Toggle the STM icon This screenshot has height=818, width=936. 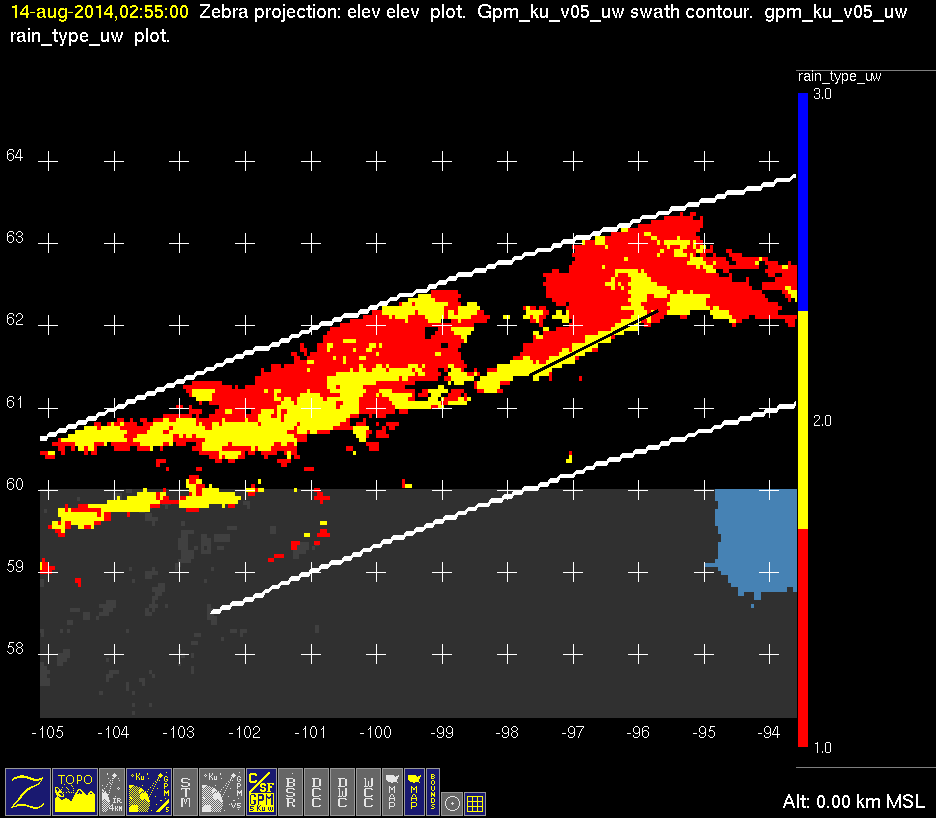coord(186,791)
